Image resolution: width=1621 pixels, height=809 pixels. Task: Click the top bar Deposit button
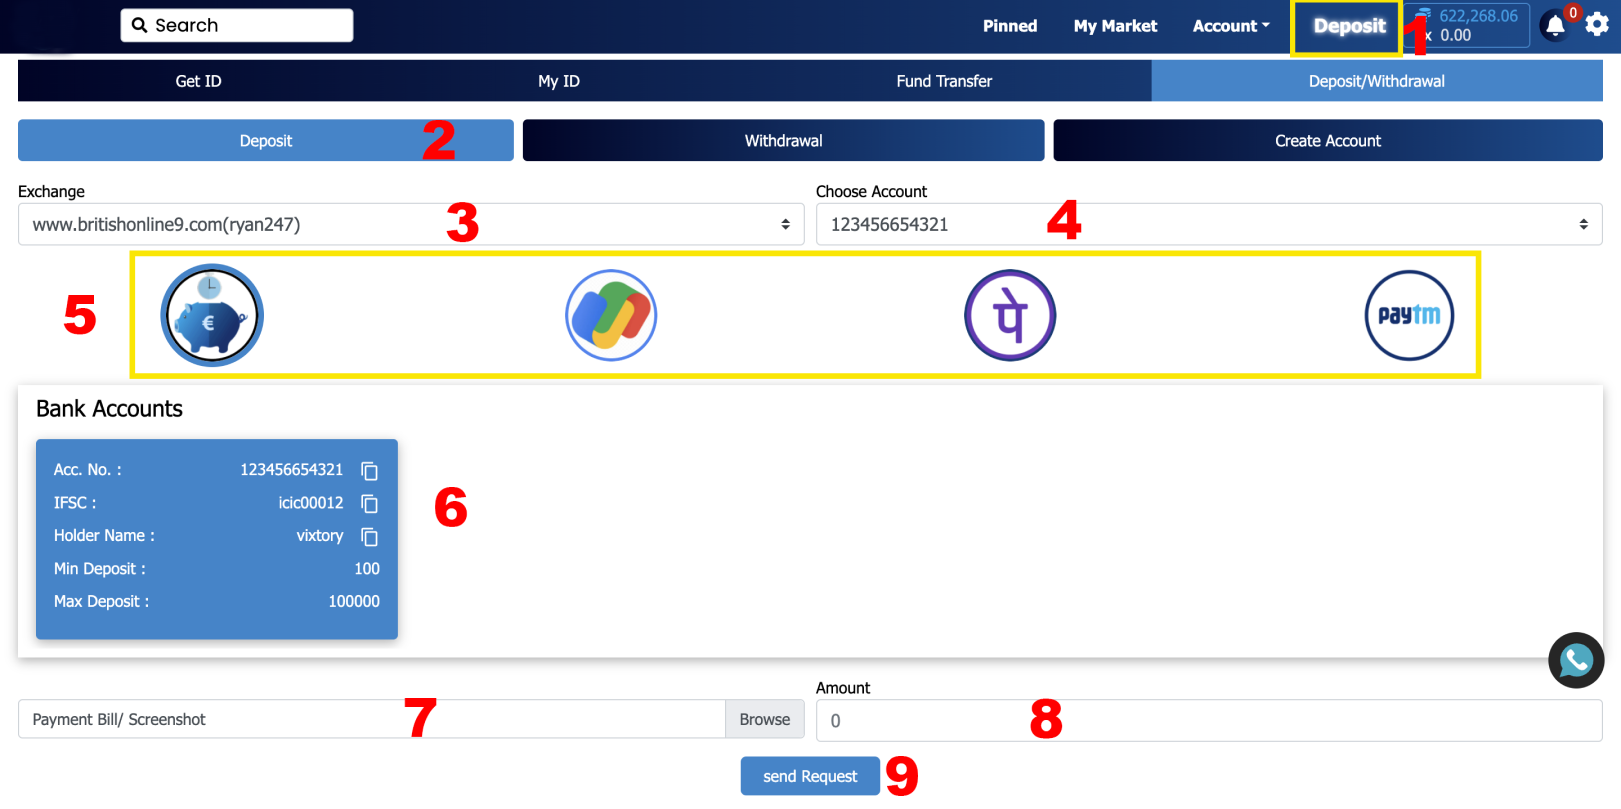1349,26
